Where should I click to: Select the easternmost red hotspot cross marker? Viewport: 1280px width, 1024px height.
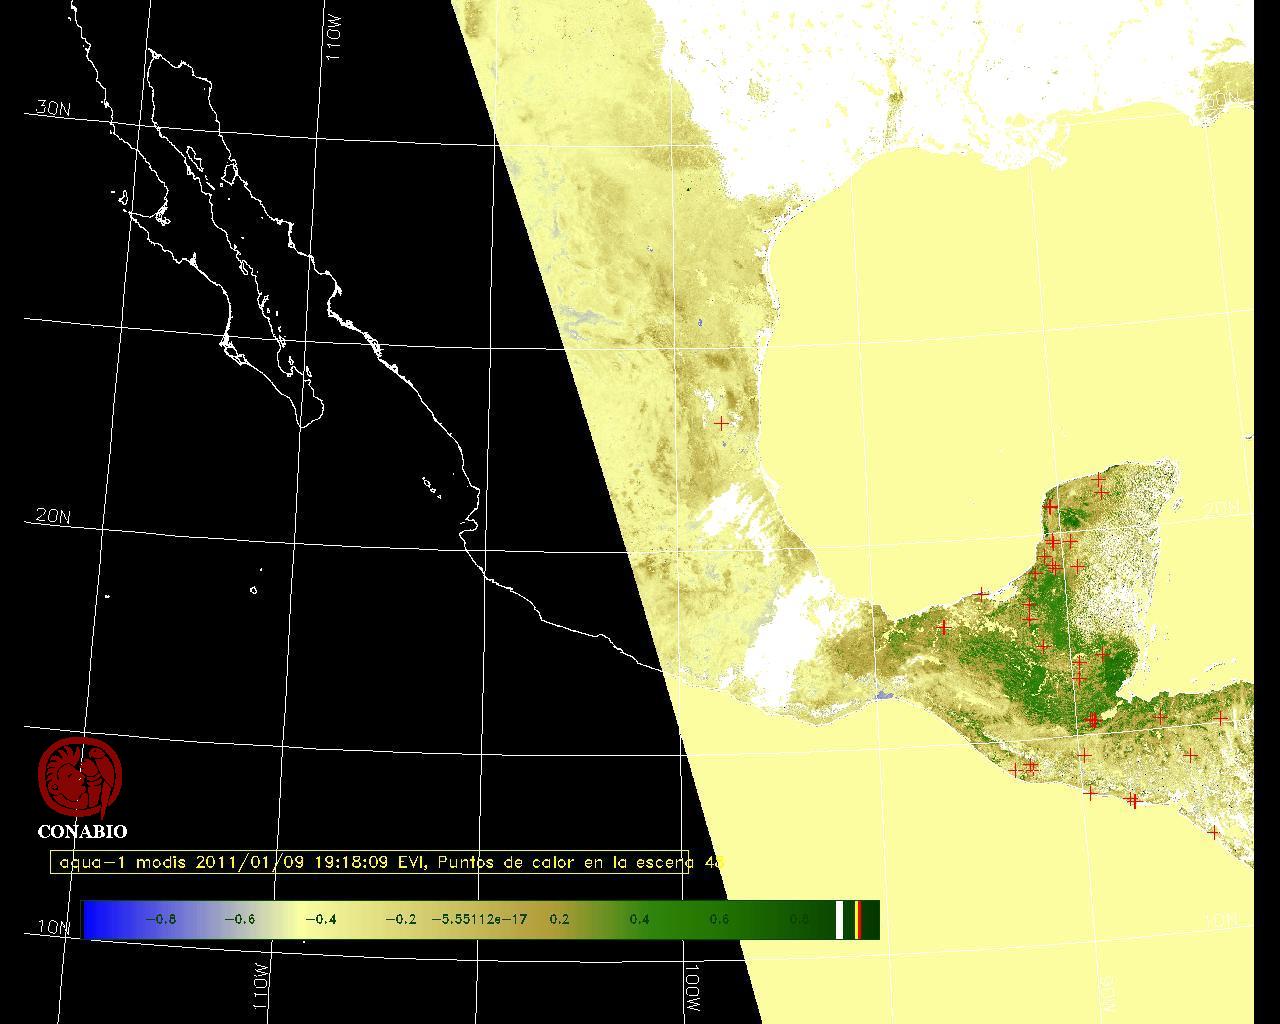click(x=1221, y=718)
